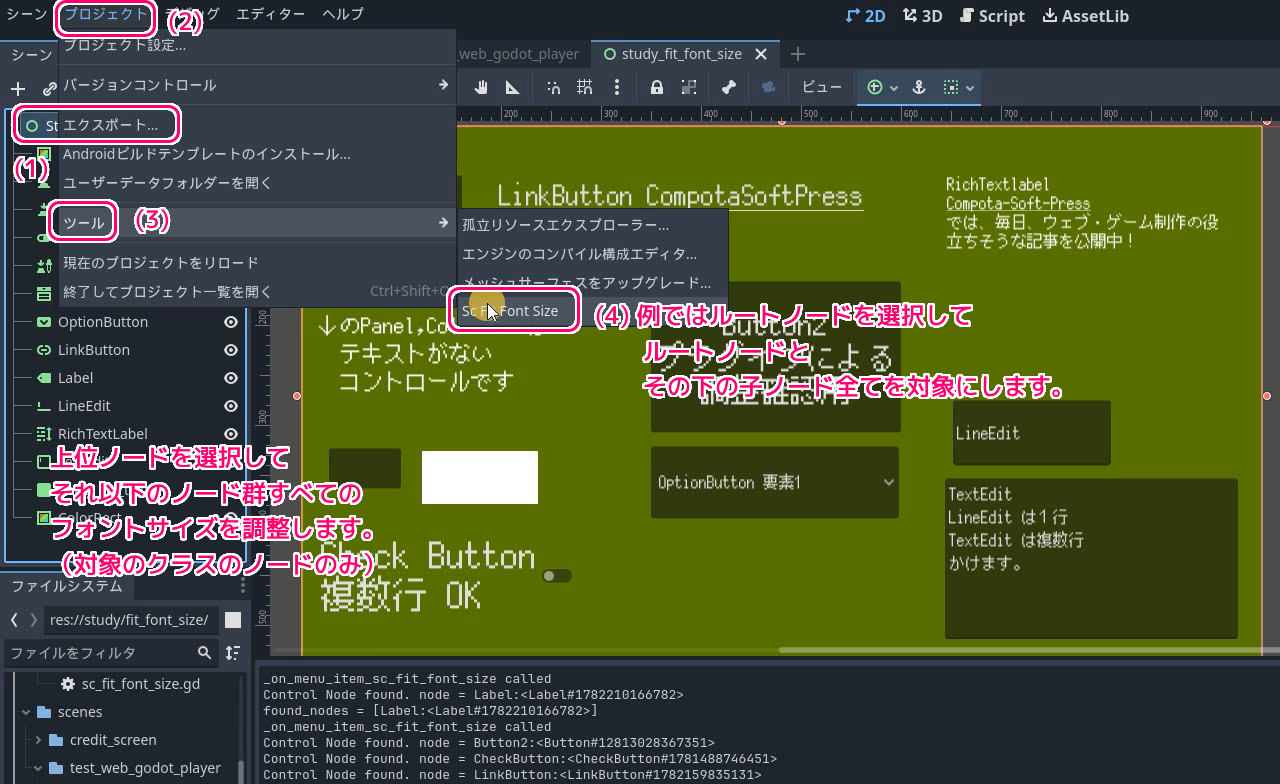Select RichTextLabel node in scene tree
Screen dimensions: 1280x784
[103, 434]
